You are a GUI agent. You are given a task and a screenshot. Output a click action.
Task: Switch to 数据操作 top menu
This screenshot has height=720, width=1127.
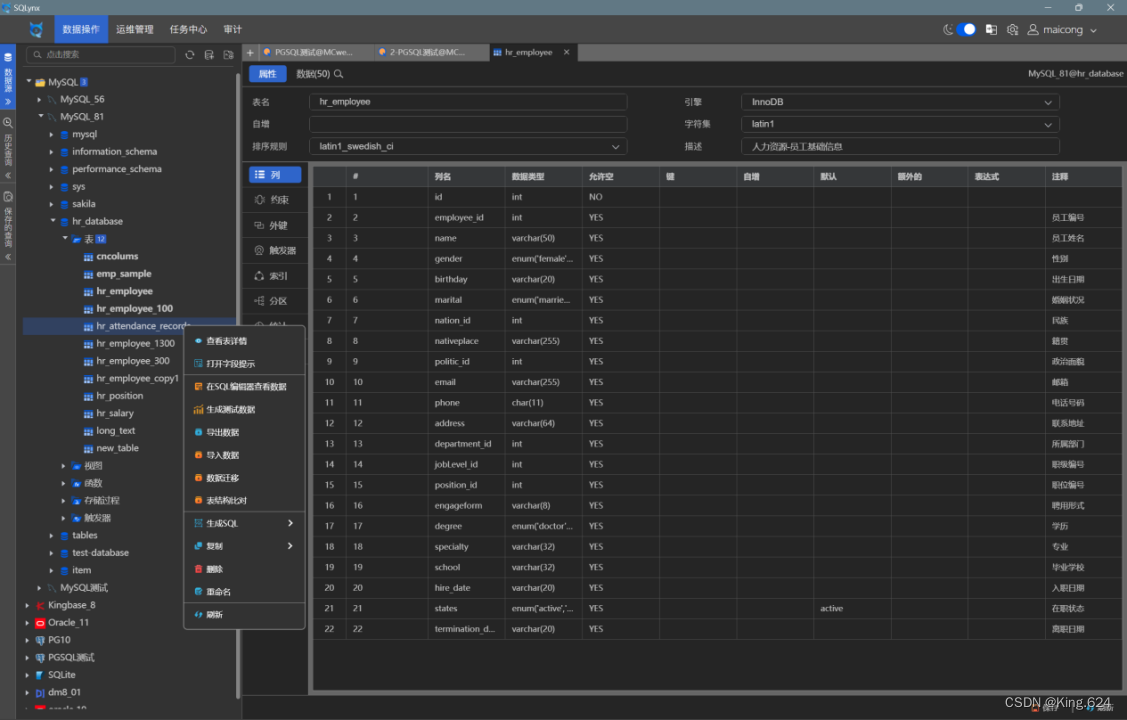[81, 29]
